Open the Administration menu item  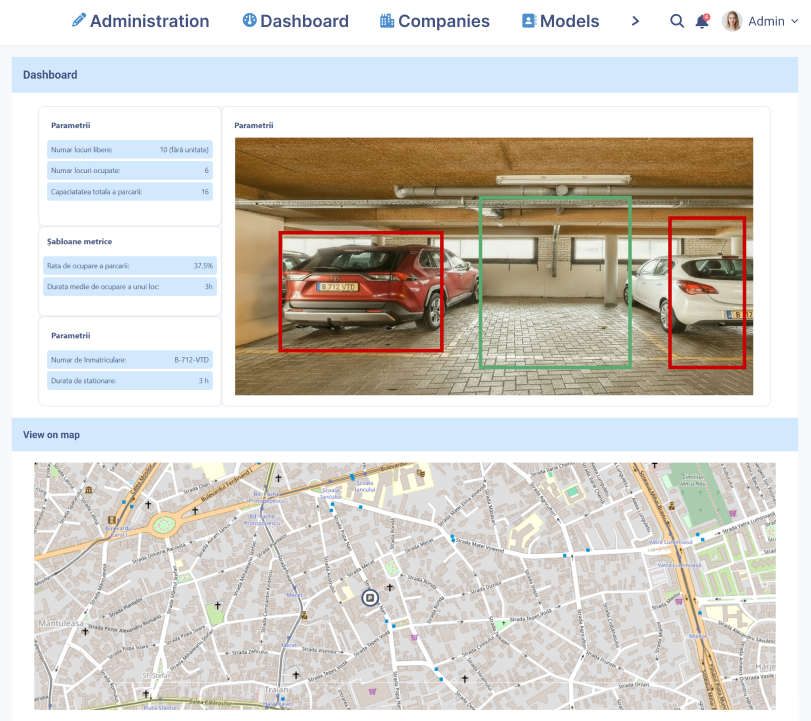tap(149, 21)
